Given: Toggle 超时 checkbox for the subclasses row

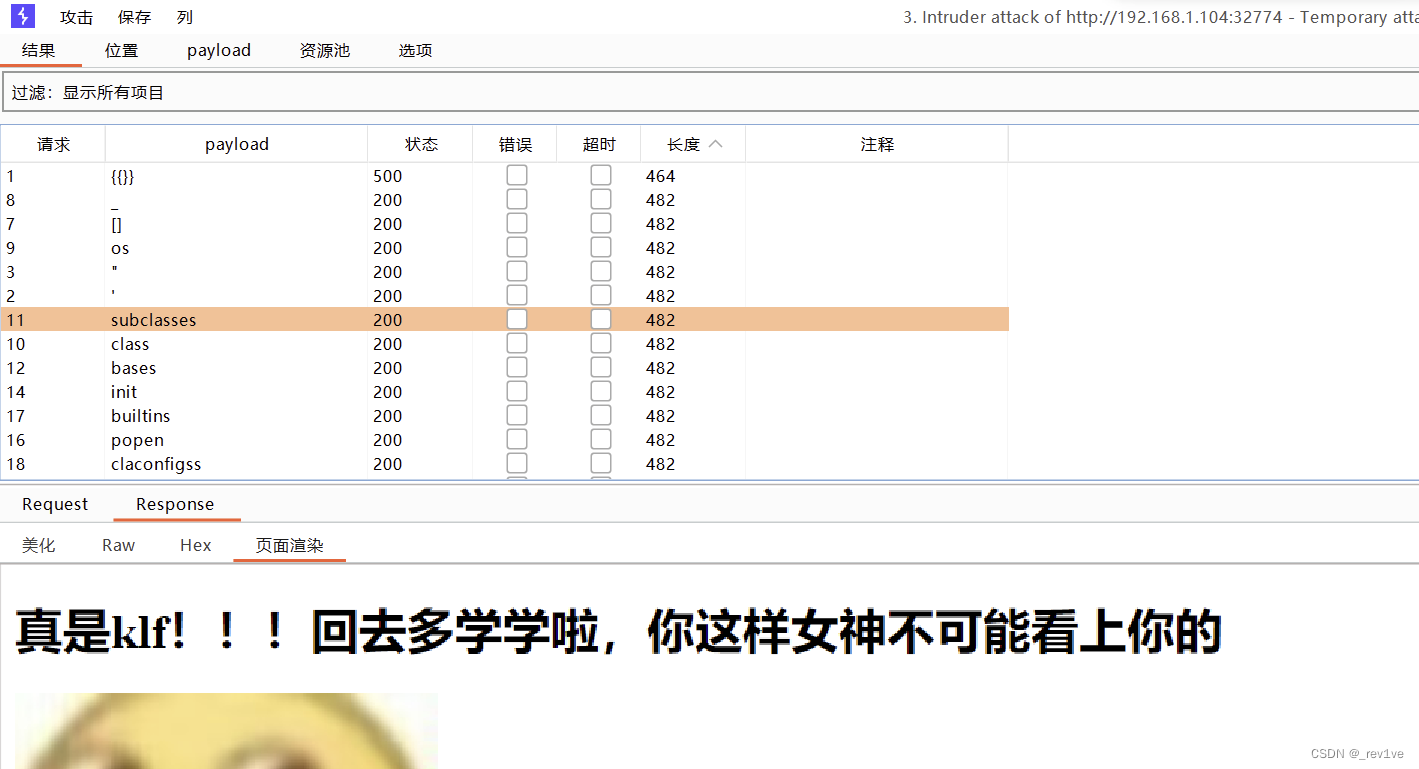Looking at the screenshot, I should (601, 319).
